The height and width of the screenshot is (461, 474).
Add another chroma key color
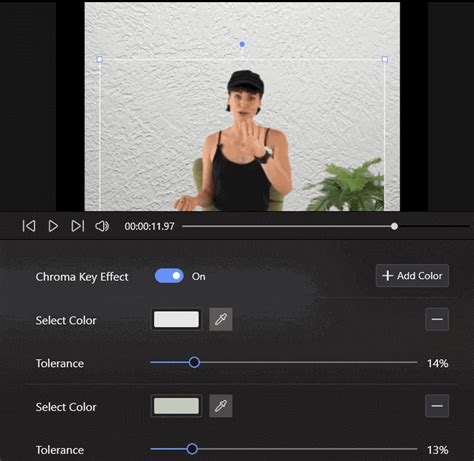412,276
